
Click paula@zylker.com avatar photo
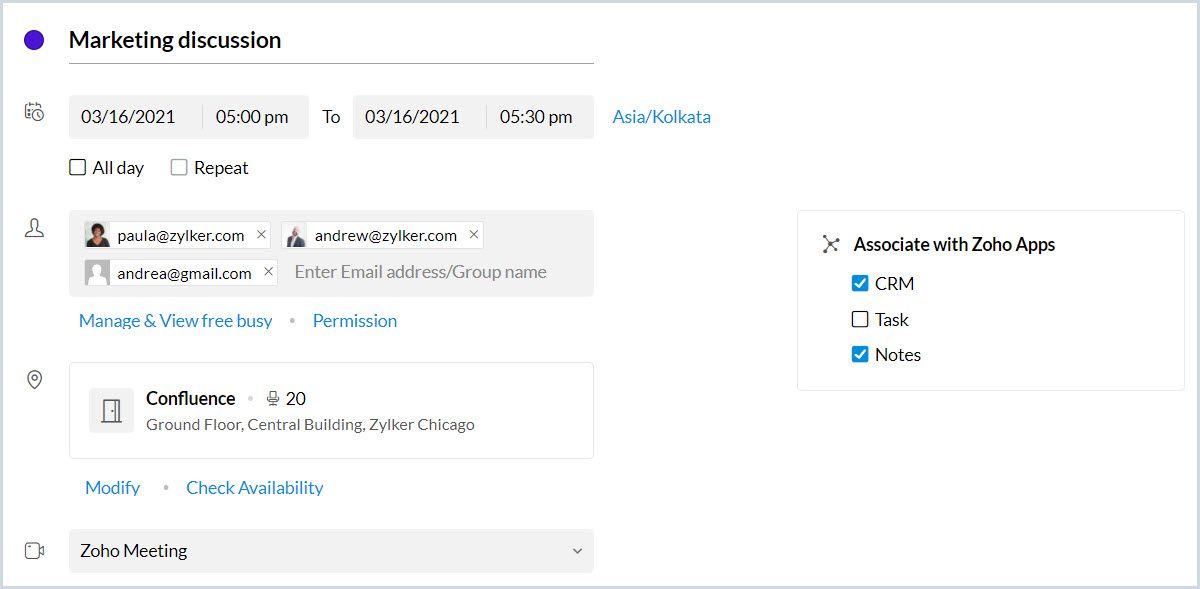98,236
